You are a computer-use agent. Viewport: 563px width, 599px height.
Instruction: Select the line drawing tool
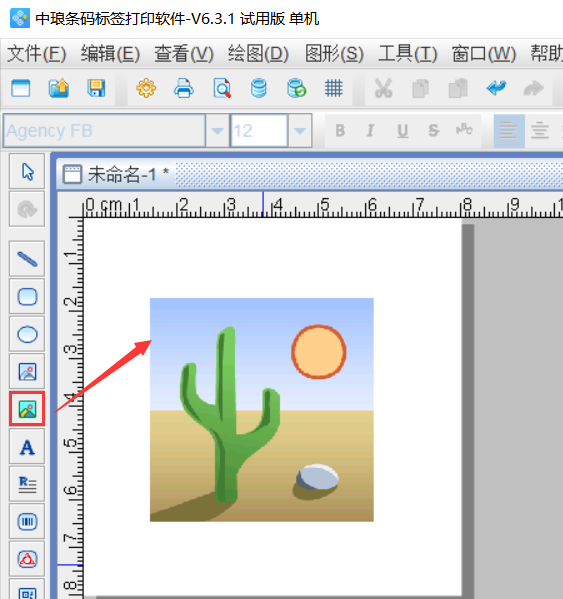tap(27, 259)
